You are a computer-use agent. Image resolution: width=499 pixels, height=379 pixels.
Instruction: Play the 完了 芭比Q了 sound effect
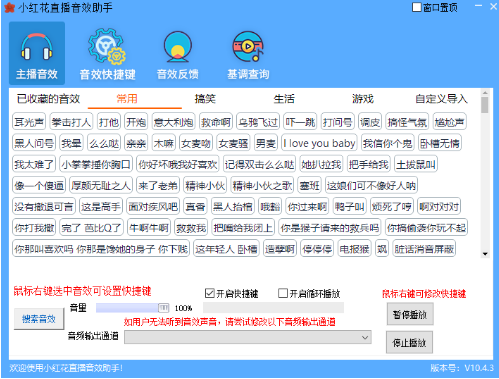(91, 228)
